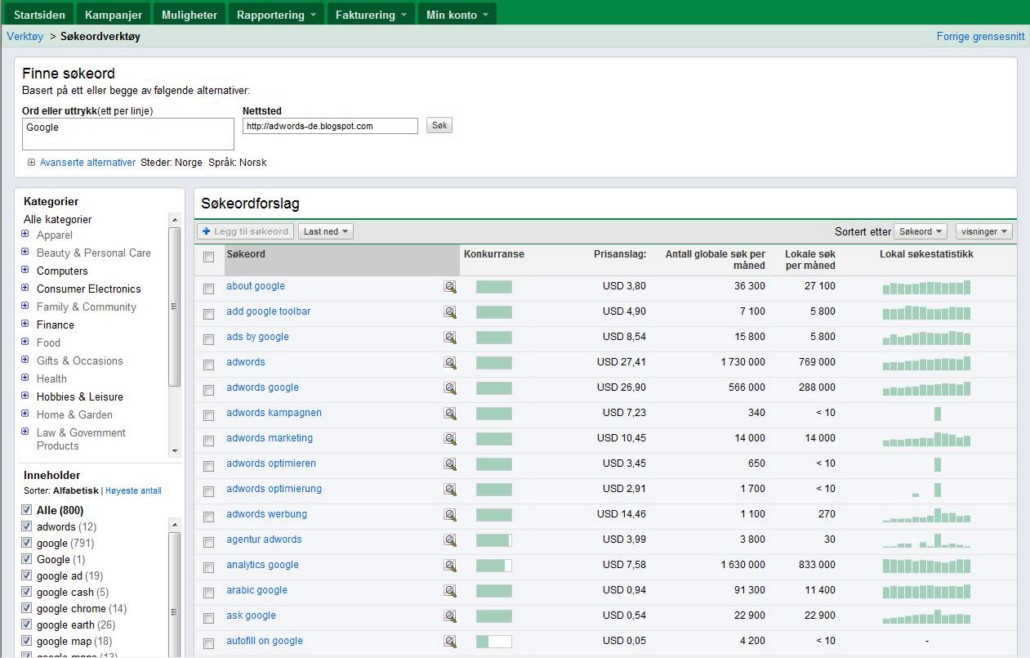This screenshot has height=658, width=1030.
Task: Click magnifier icon in the 'adwords' row
Action: [x=450, y=362]
